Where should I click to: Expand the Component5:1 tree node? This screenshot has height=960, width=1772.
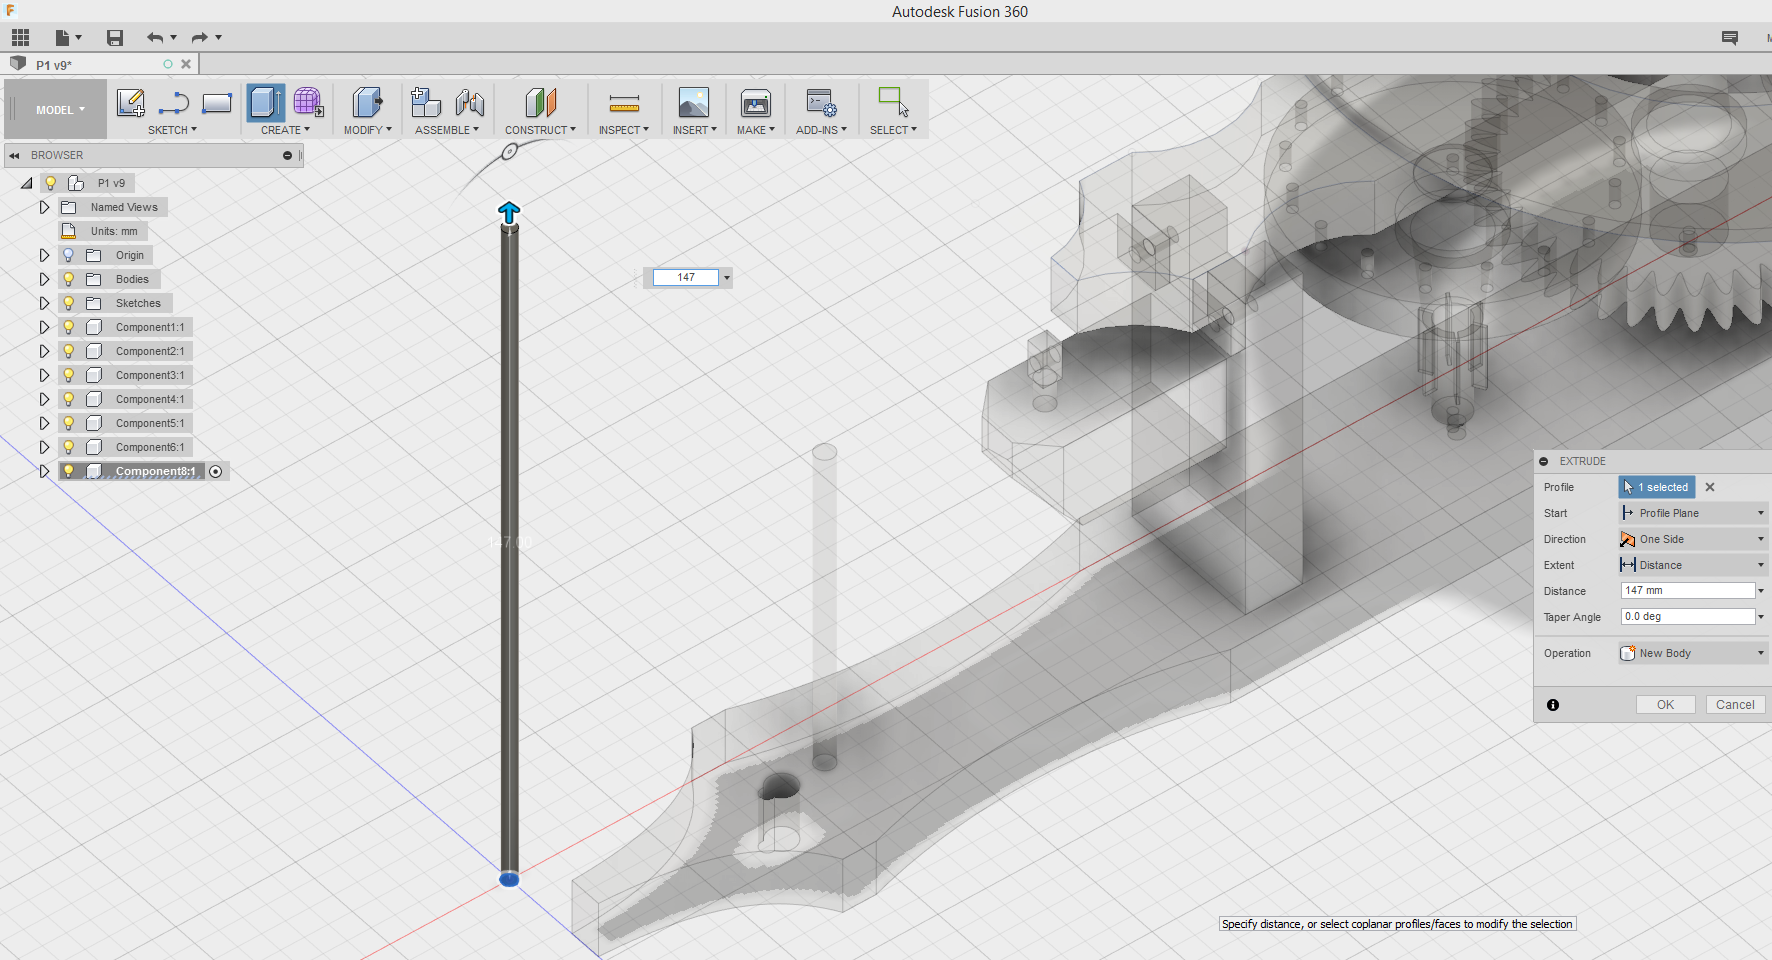pyautogui.click(x=44, y=423)
